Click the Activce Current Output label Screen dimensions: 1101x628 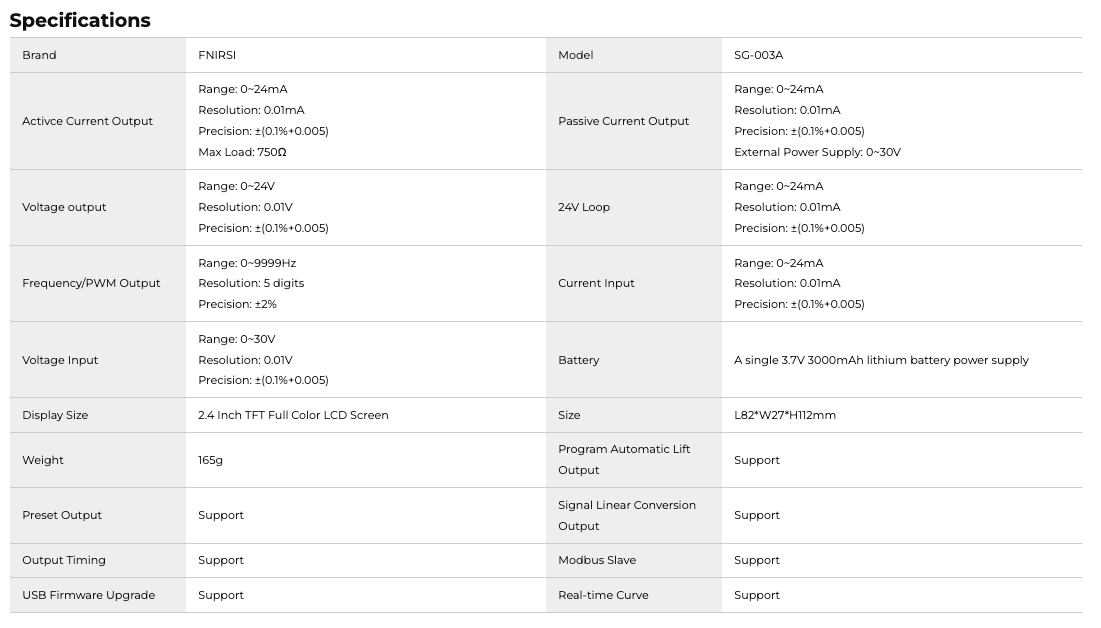(87, 121)
